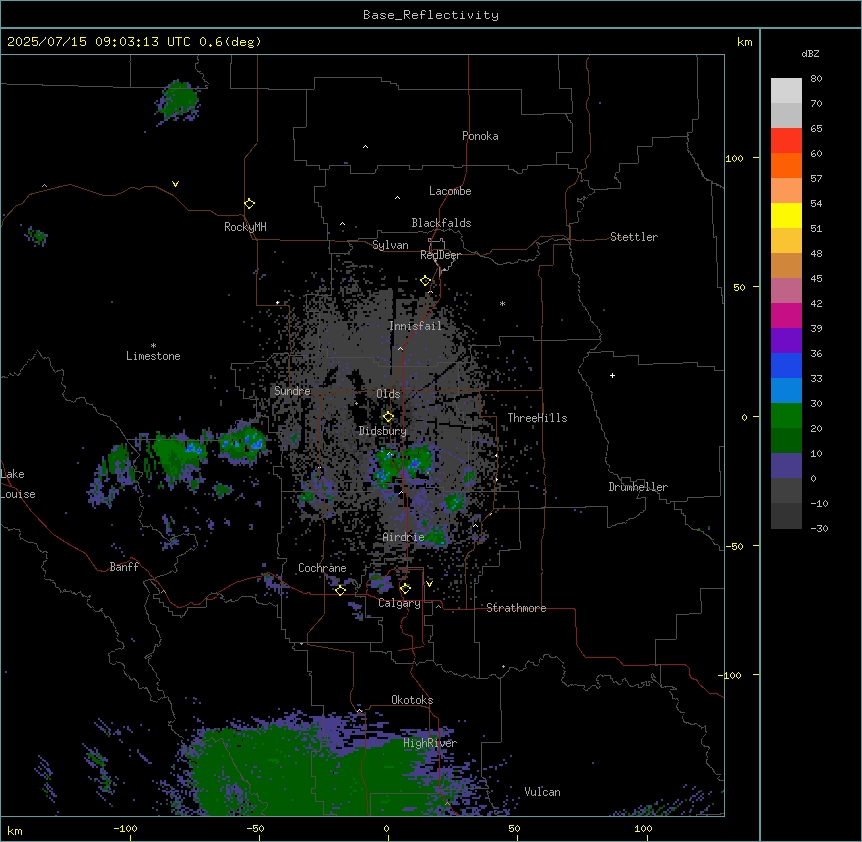Click the Ponoka label
The height and width of the screenshot is (842, 862).
pyautogui.click(x=480, y=136)
